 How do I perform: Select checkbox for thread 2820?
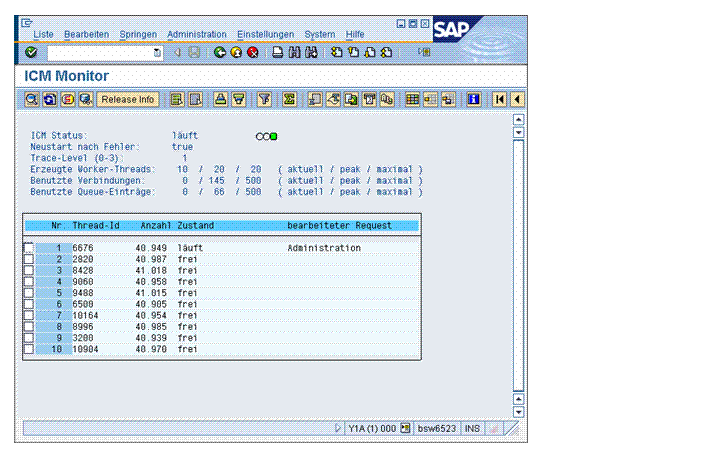click(x=29, y=259)
